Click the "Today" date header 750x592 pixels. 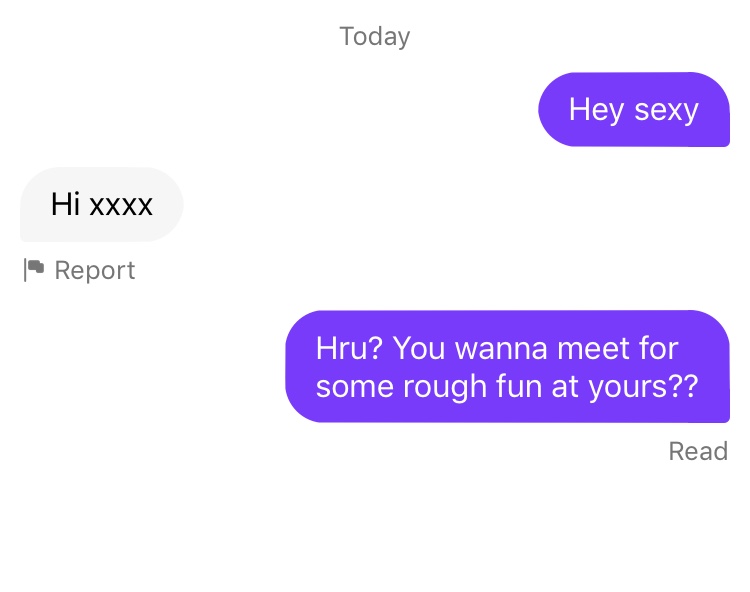click(375, 37)
